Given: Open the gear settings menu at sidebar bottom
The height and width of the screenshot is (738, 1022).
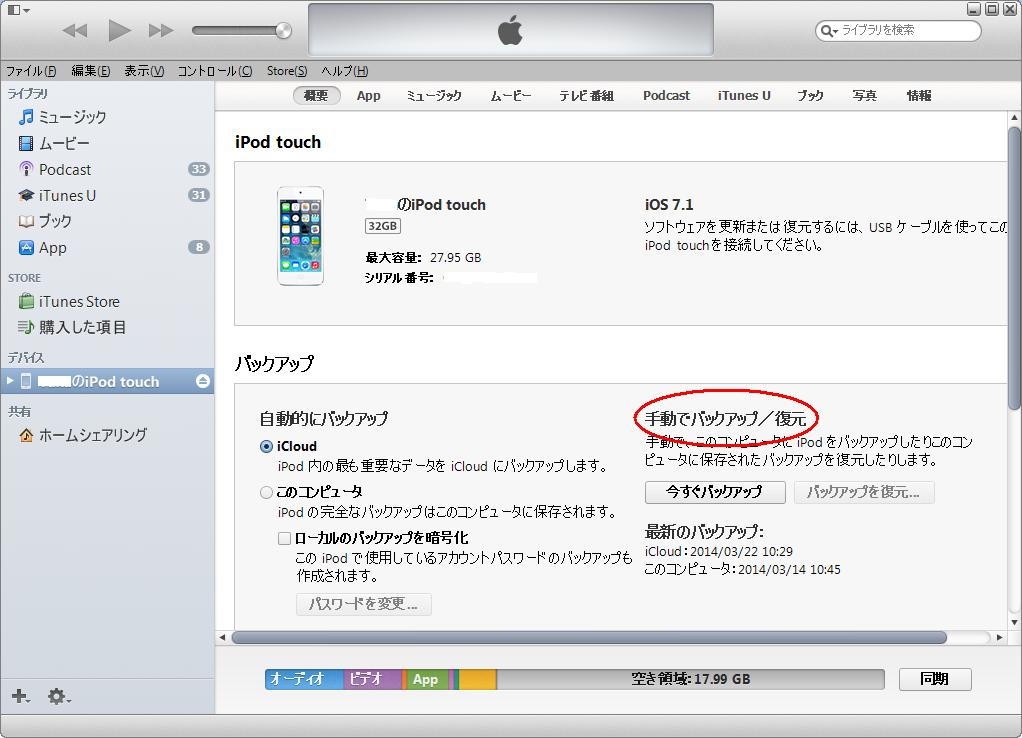Looking at the screenshot, I should pyautogui.click(x=59, y=696).
